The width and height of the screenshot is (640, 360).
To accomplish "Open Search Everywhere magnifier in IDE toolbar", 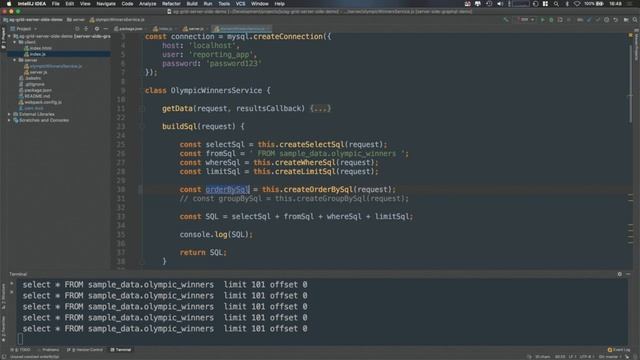I will [635, 20].
